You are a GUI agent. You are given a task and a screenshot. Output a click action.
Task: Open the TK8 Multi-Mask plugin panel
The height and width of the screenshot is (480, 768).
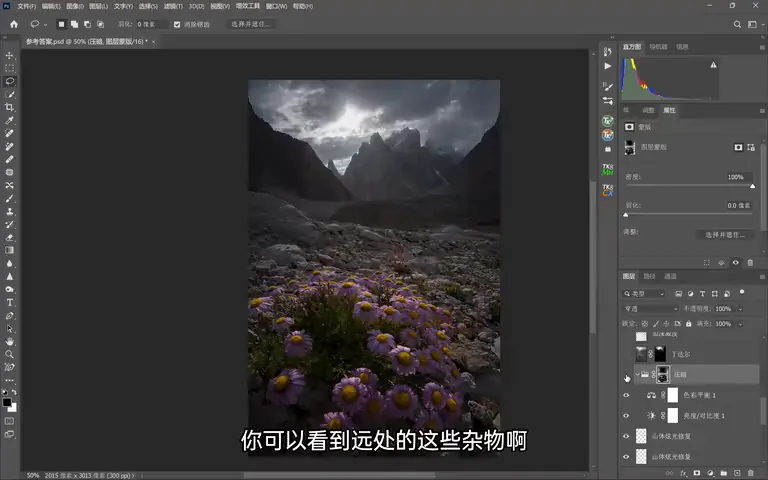[608, 169]
